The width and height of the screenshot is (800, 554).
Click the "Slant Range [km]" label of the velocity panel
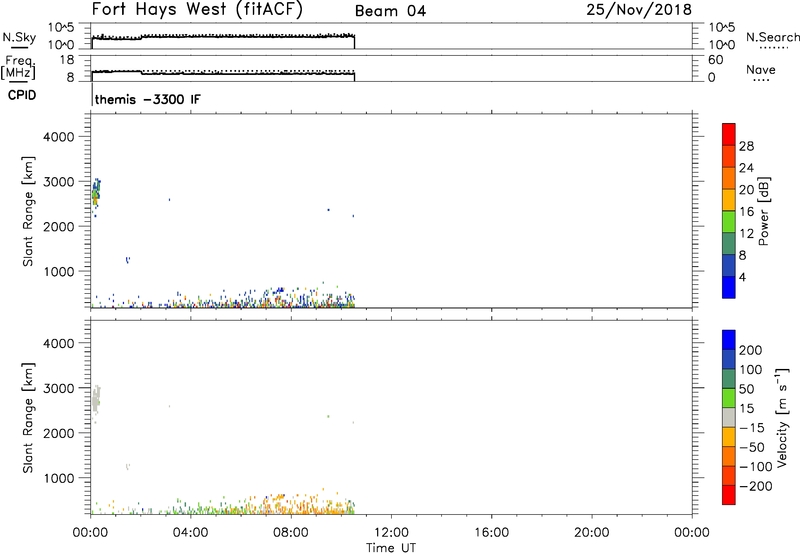28,418
